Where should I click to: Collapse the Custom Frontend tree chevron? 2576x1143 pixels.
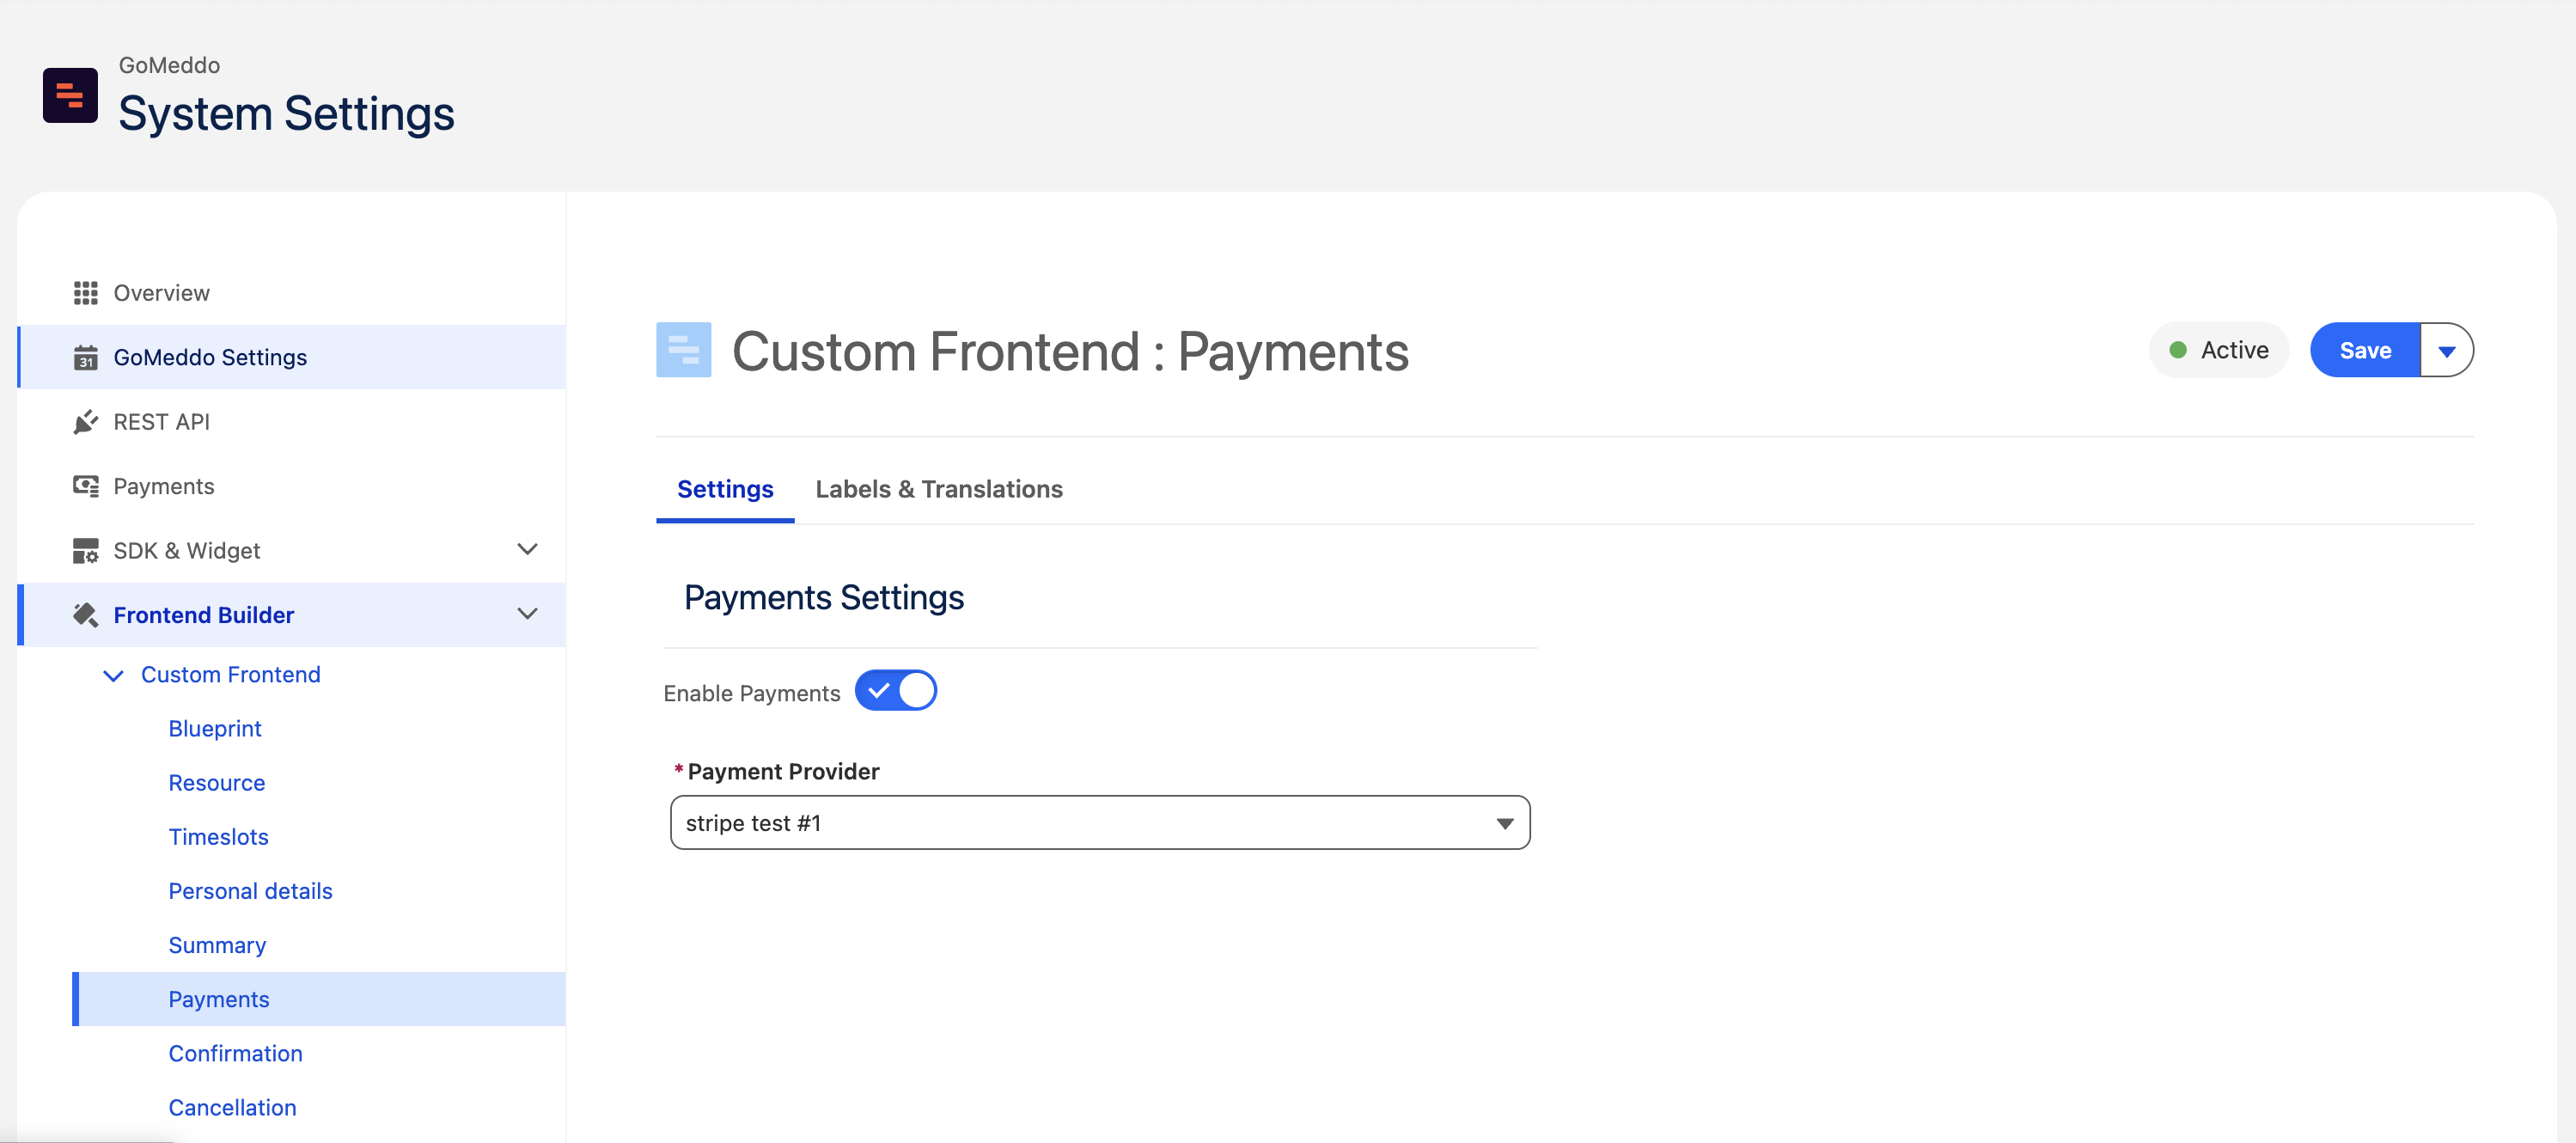click(x=114, y=676)
